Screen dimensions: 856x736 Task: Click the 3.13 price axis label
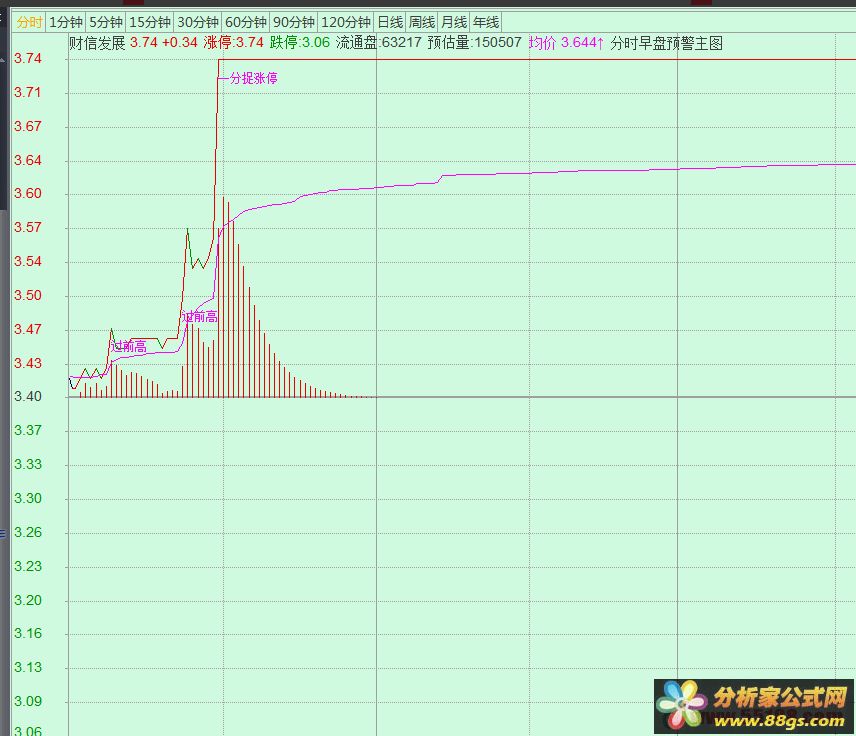[x=28, y=667]
